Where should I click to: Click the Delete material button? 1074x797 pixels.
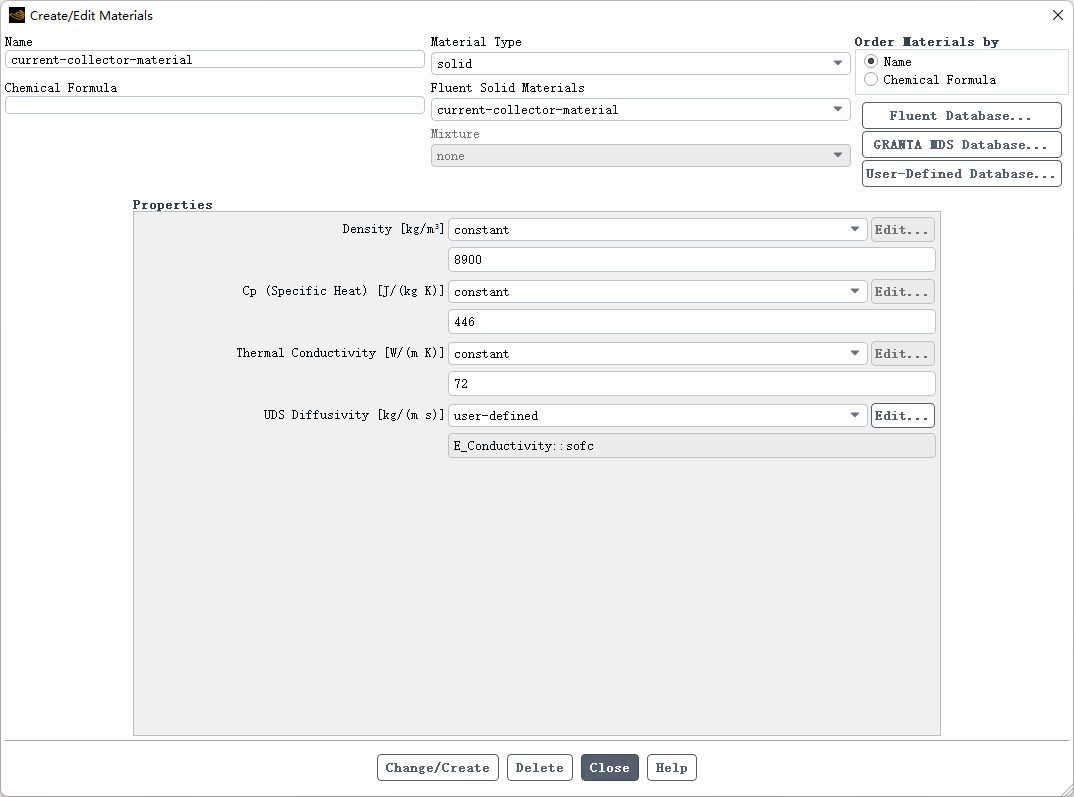pyautogui.click(x=540, y=768)
